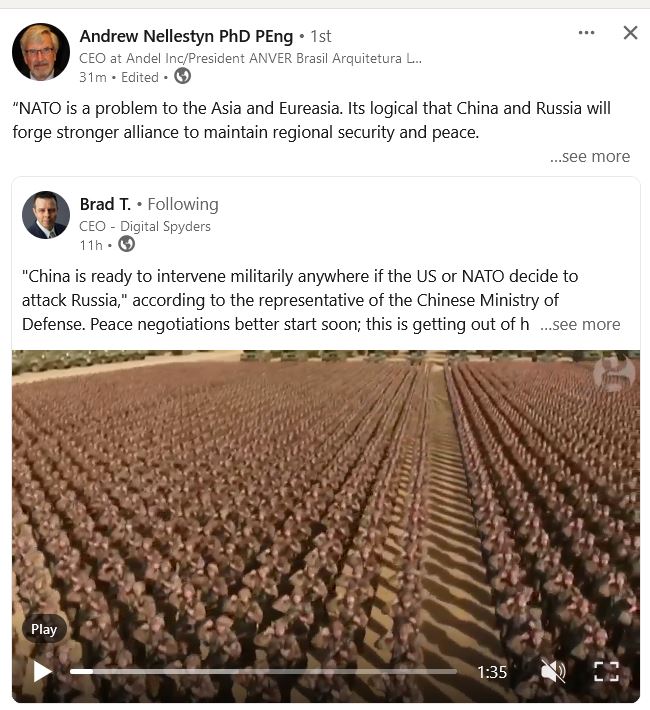Click the CEO at Andel Inc headline
The width and height of the screenshot is (650, 710).
(250, 58)
